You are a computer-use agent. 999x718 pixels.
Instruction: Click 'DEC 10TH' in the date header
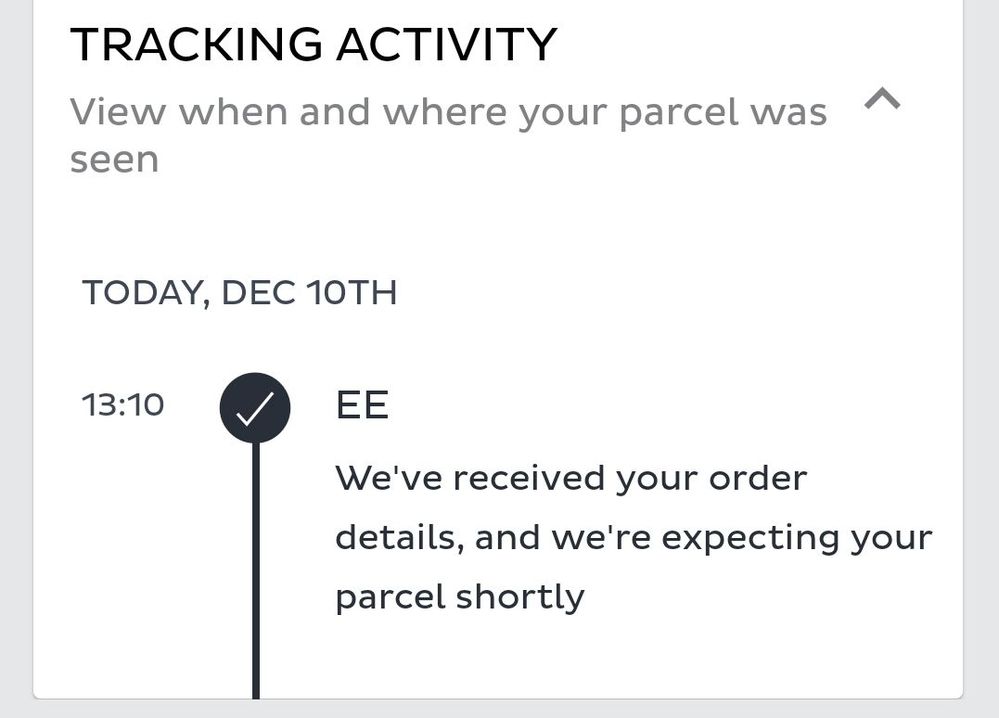pyautogui.click(x=309, y=293)
